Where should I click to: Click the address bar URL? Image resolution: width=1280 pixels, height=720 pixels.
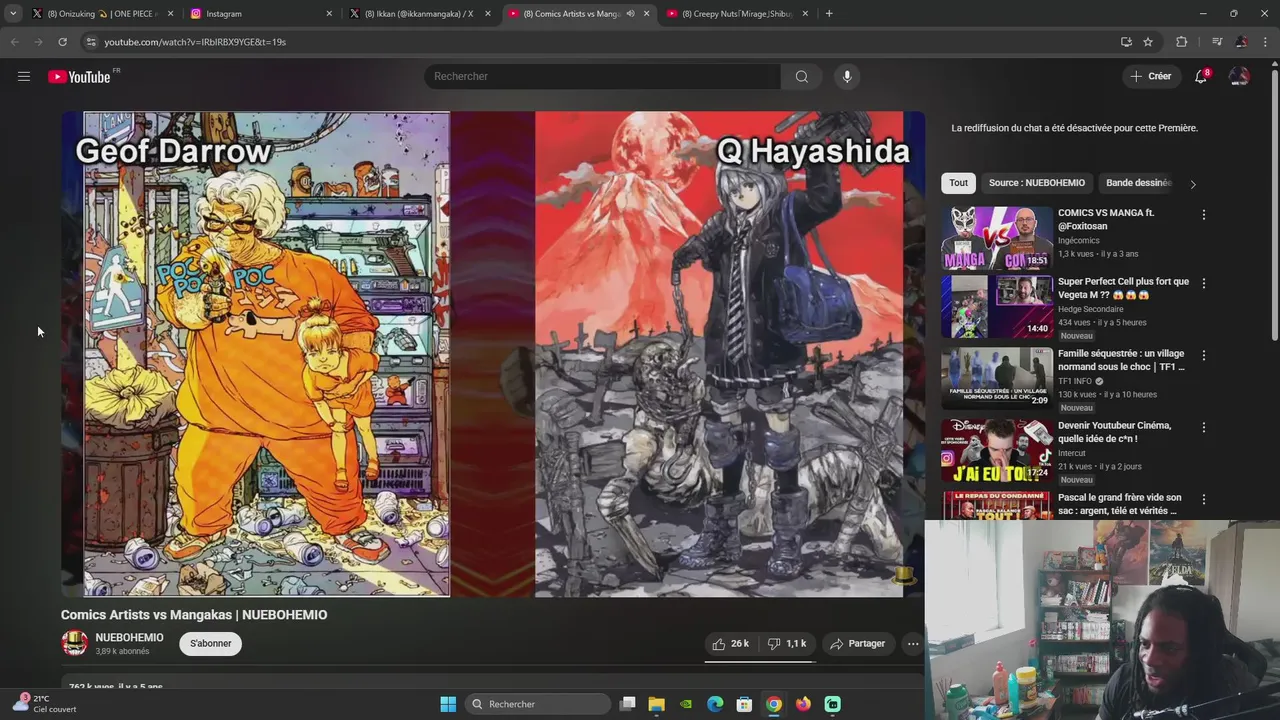click(195, 42)
